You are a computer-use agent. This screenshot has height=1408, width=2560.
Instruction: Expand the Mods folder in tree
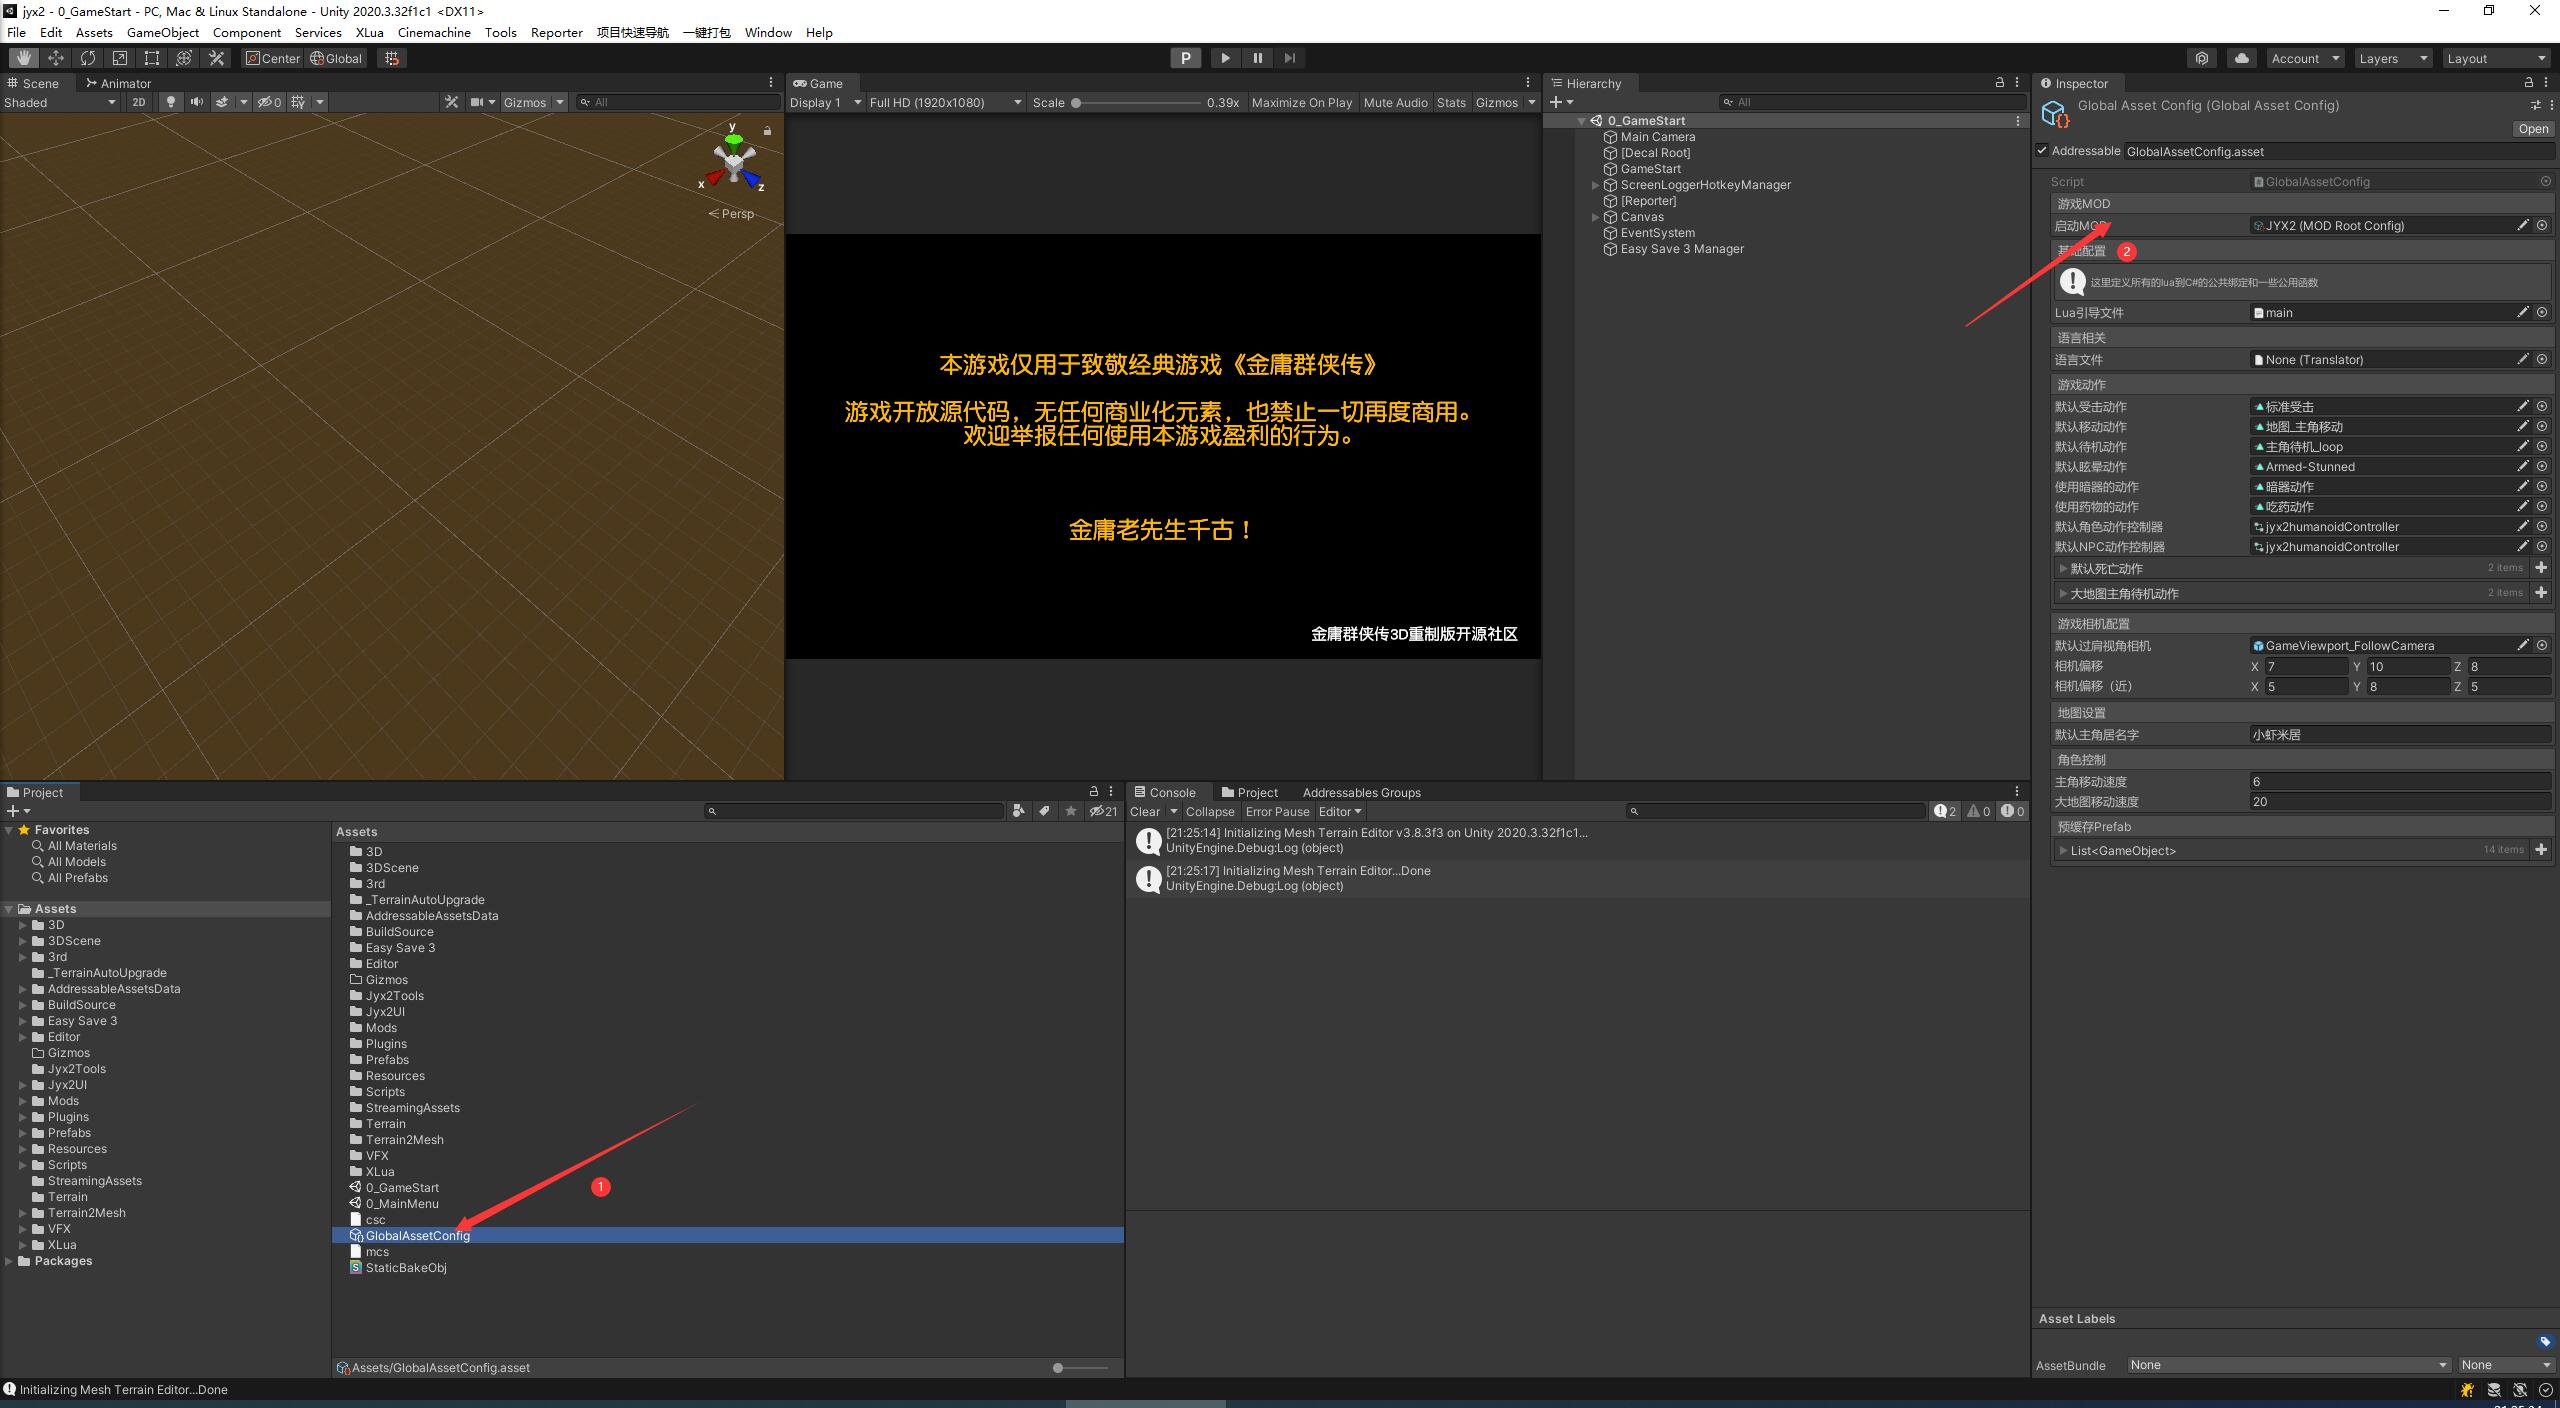pos(23,1101)
